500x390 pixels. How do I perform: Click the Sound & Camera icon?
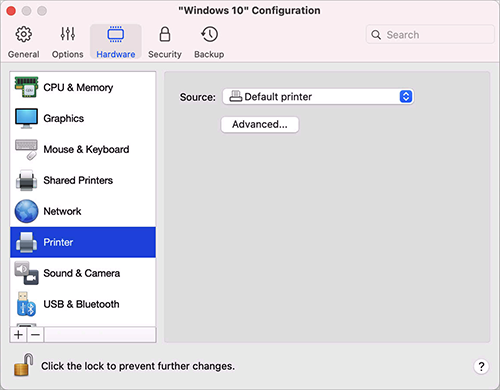coord(26,273)
